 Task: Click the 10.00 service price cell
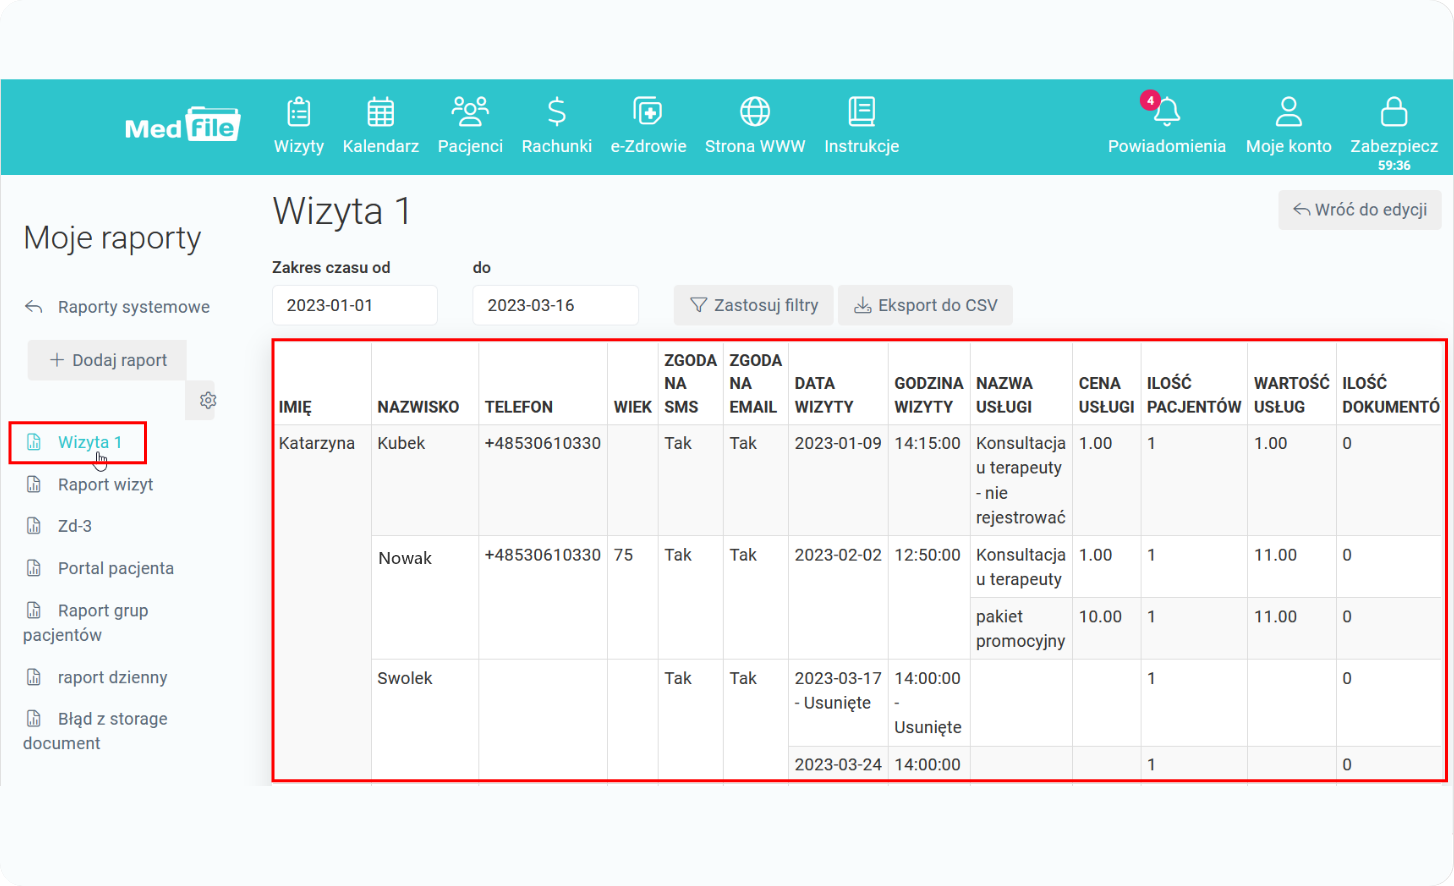pos(1100,617)
